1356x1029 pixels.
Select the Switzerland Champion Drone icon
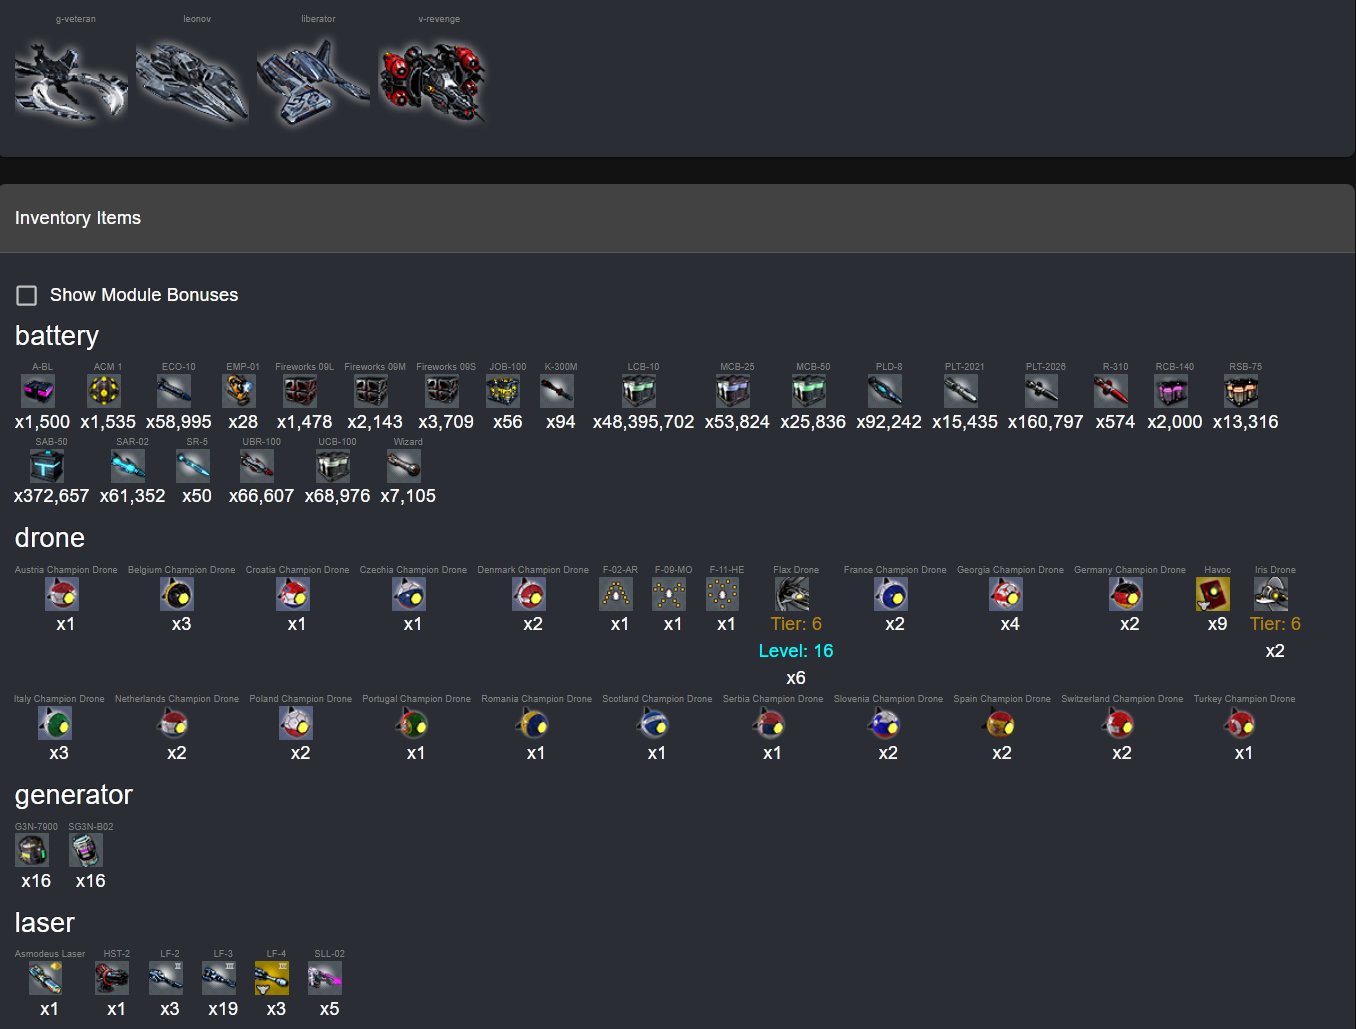1118,723
